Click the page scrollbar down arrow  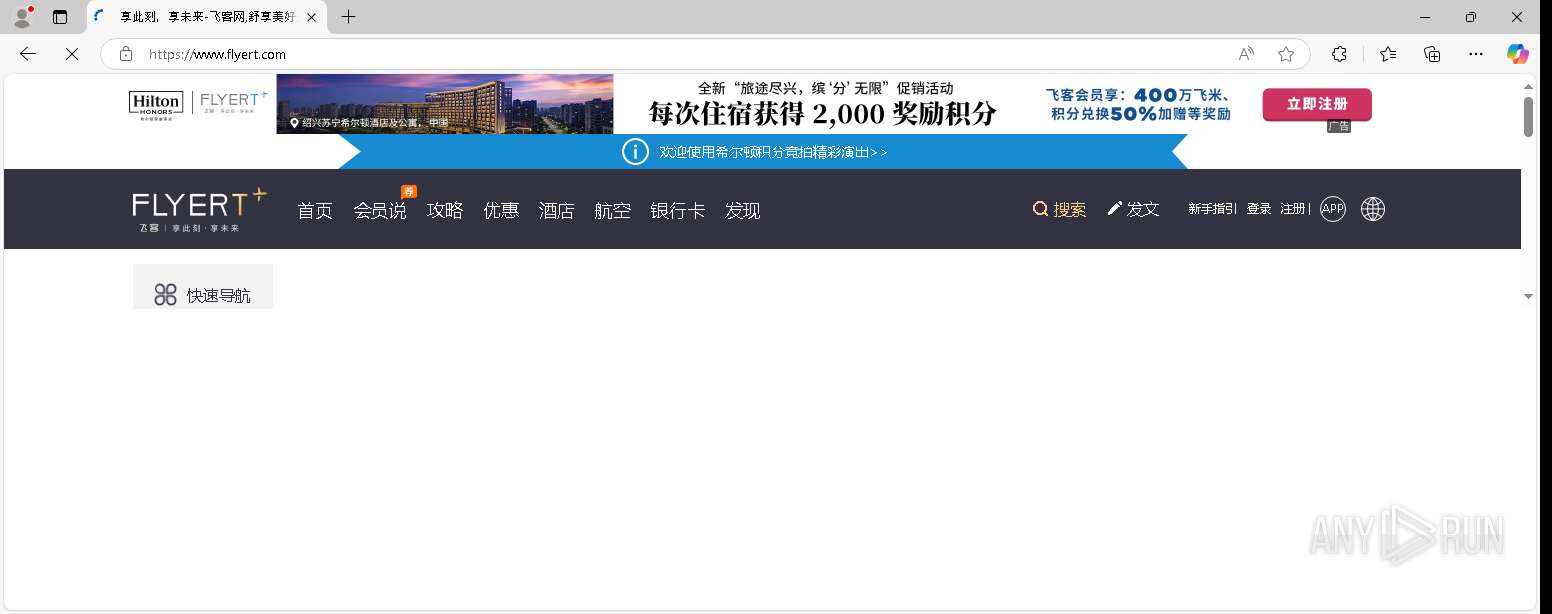tap(1528, 296)
